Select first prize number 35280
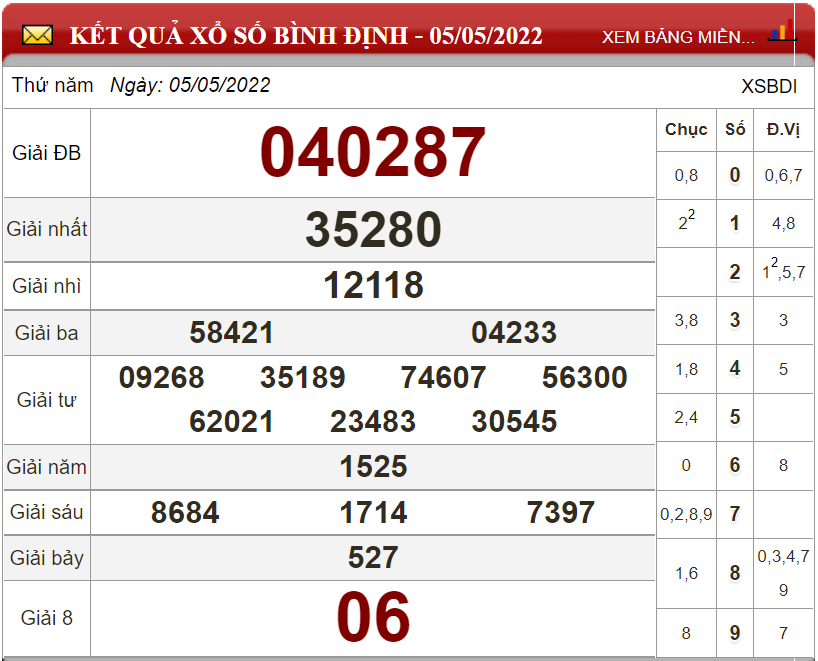This screenshot has height=661, width=818. [373, 230]
